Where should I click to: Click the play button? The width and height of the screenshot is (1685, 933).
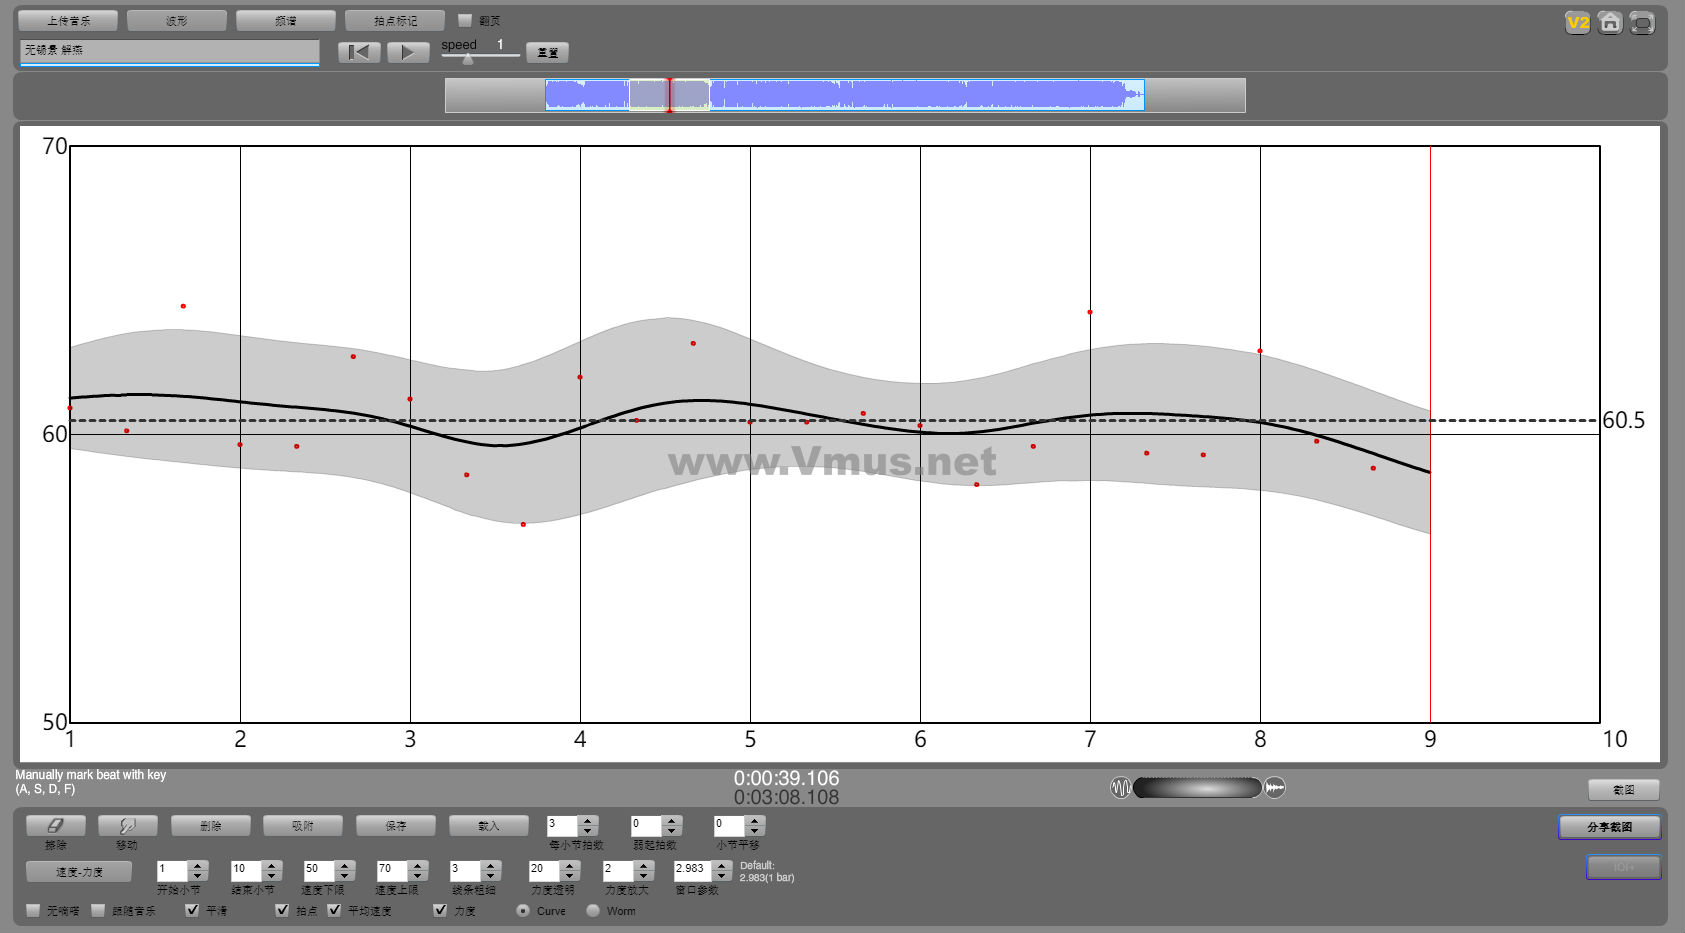point(408,53)
